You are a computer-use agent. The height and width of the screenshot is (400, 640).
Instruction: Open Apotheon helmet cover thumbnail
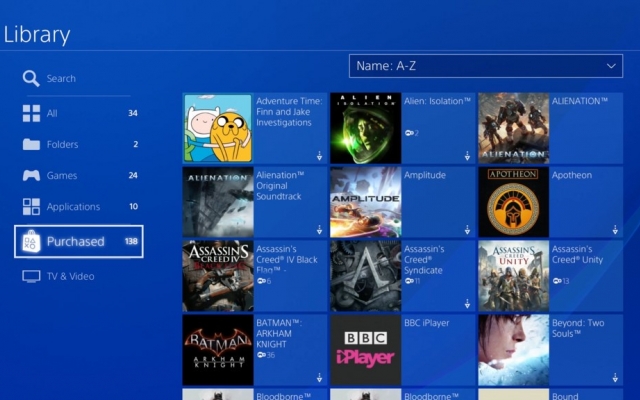click(x=513, y=202)
